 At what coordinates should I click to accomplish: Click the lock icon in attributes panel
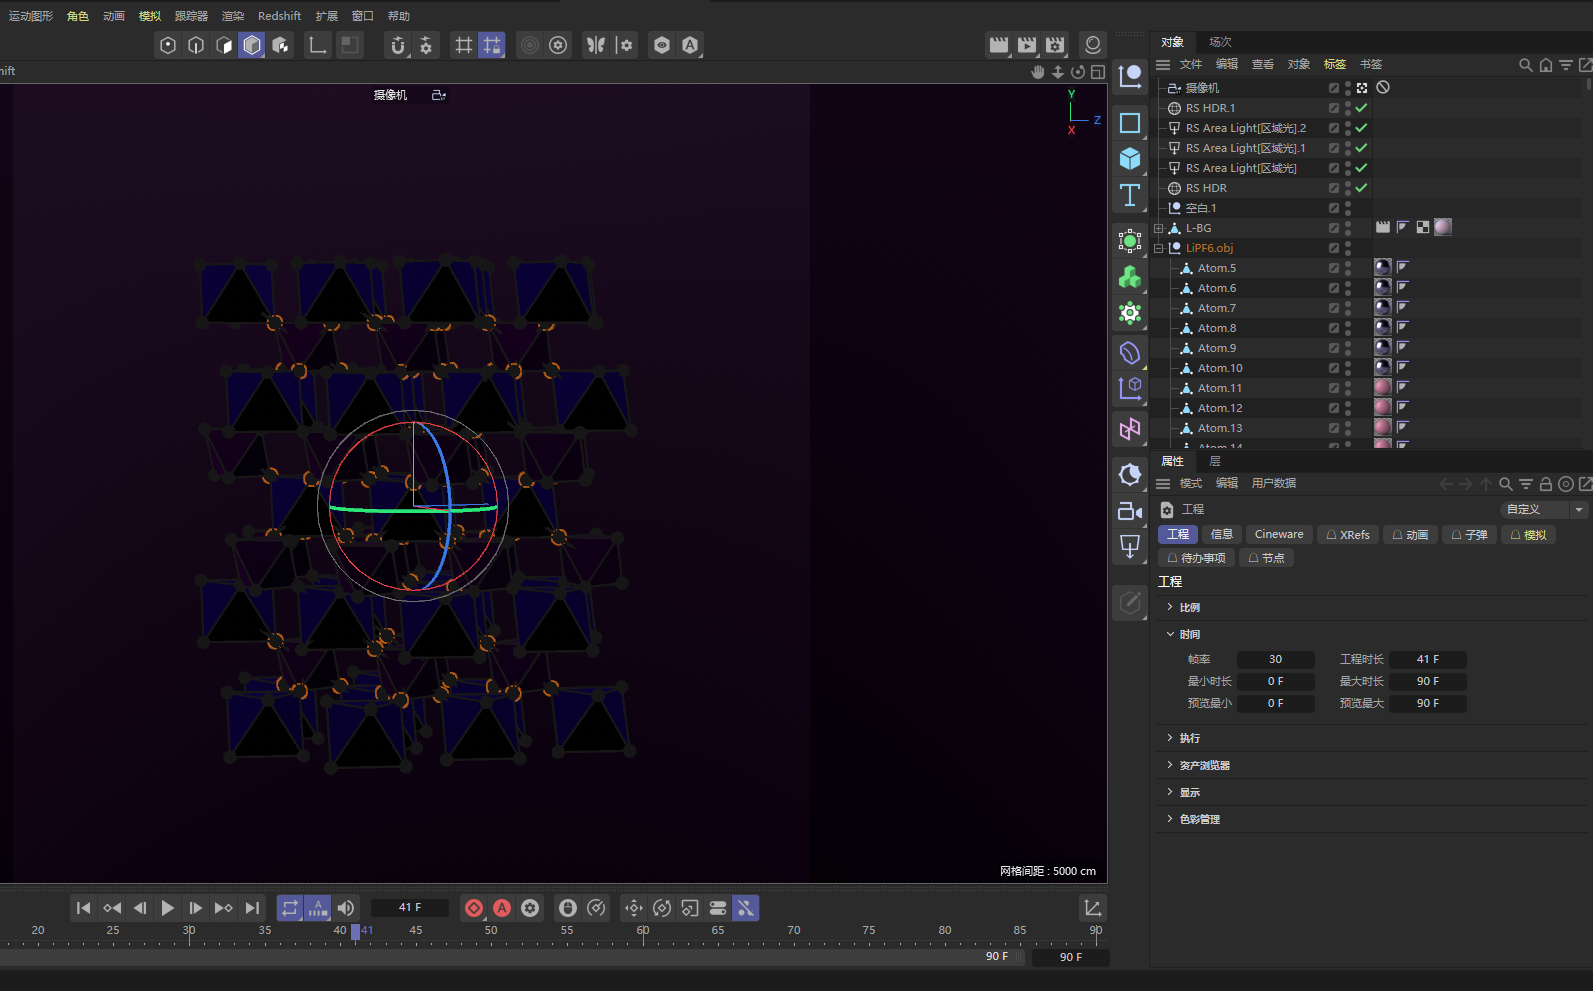(1545, 484)
